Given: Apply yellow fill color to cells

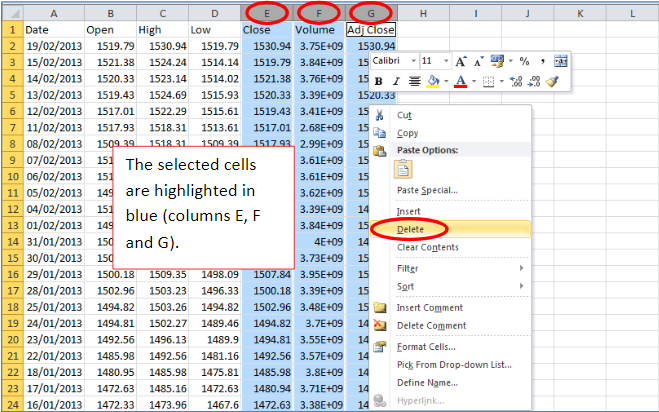Looking at the screenshot, I should click(433, 81).
